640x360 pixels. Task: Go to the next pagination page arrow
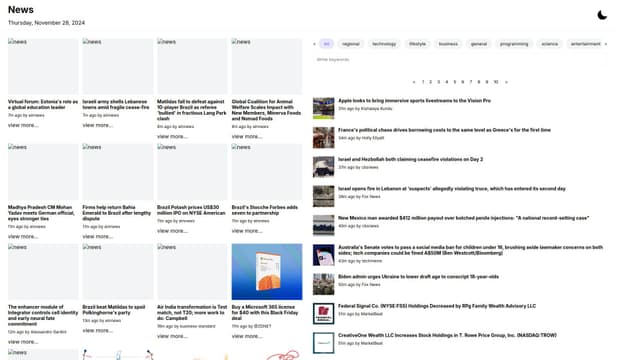(x=507, y=82)
